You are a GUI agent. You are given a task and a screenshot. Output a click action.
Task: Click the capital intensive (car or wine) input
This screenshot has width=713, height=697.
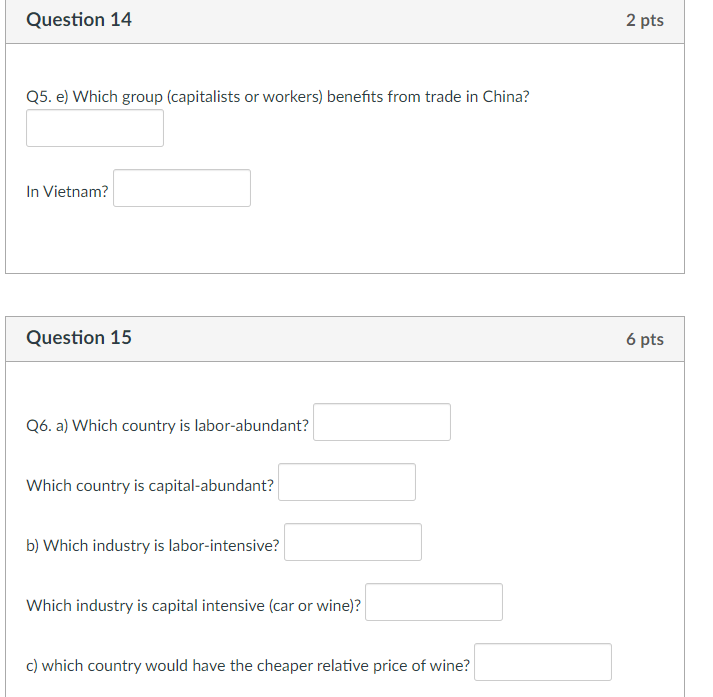(433, 602)
